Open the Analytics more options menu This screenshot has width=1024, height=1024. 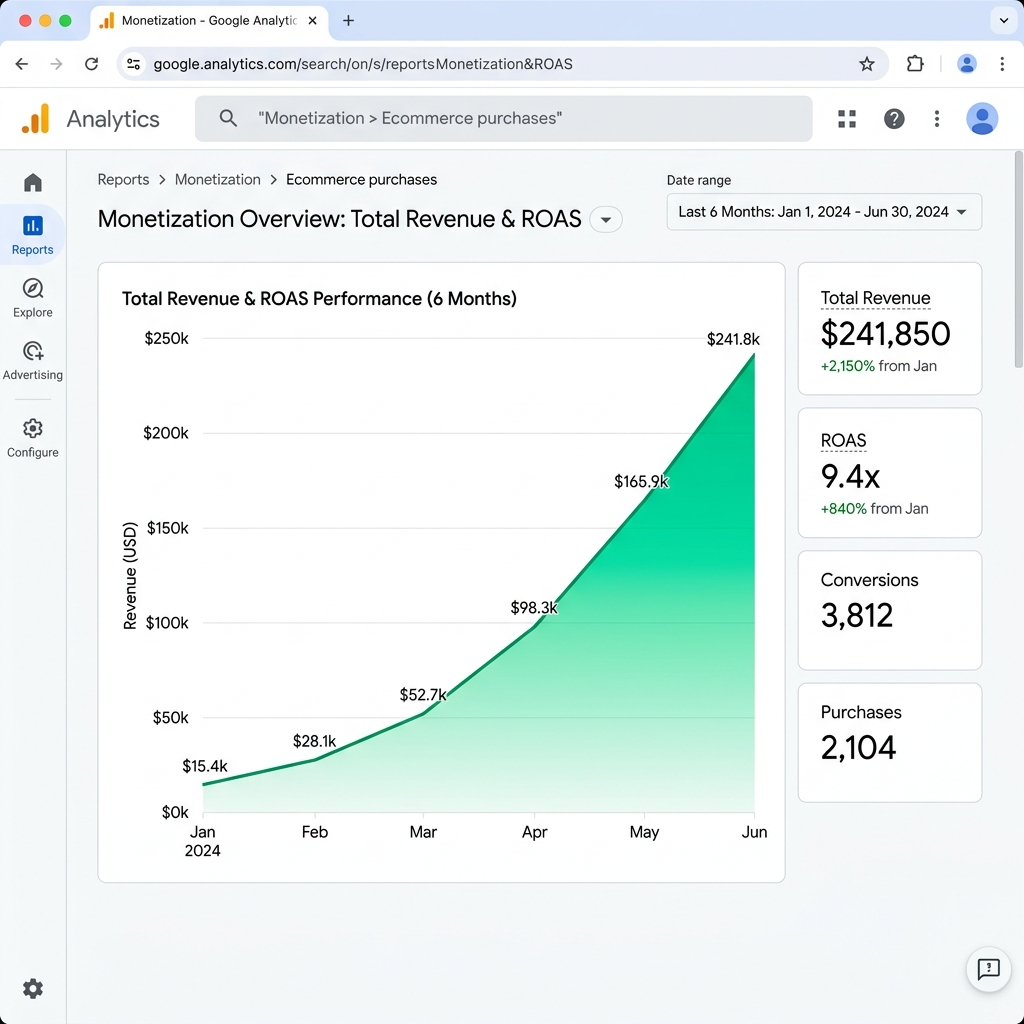click(937, 119)
